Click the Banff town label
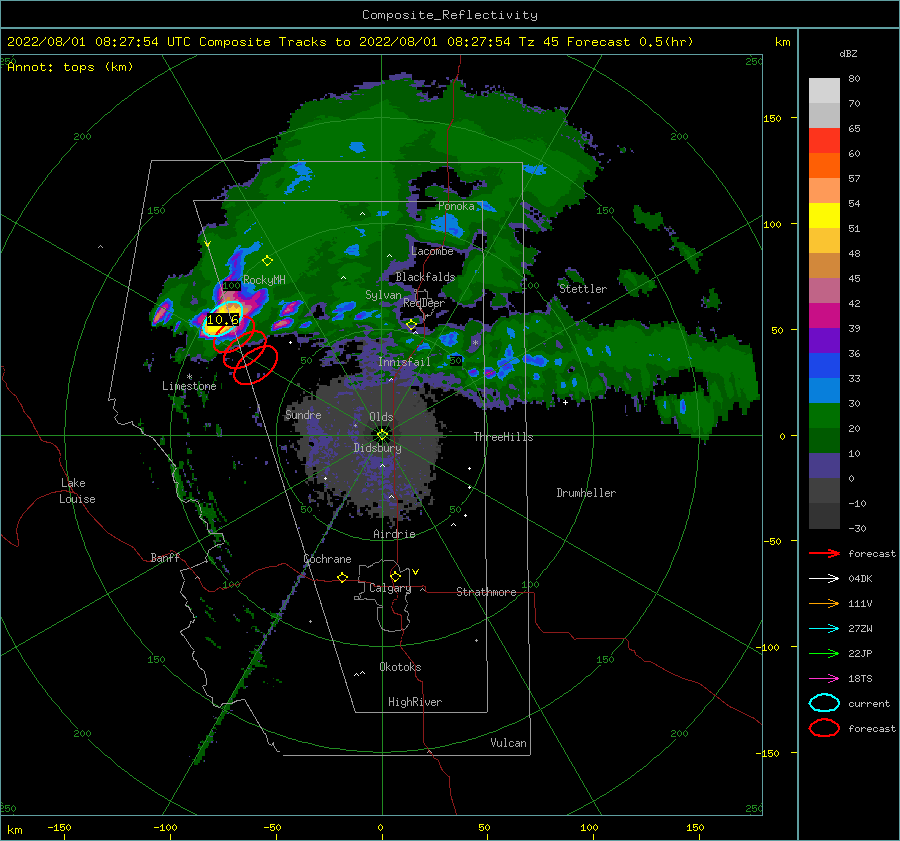Viewport: 900px width, 841px height. [165, 557]
